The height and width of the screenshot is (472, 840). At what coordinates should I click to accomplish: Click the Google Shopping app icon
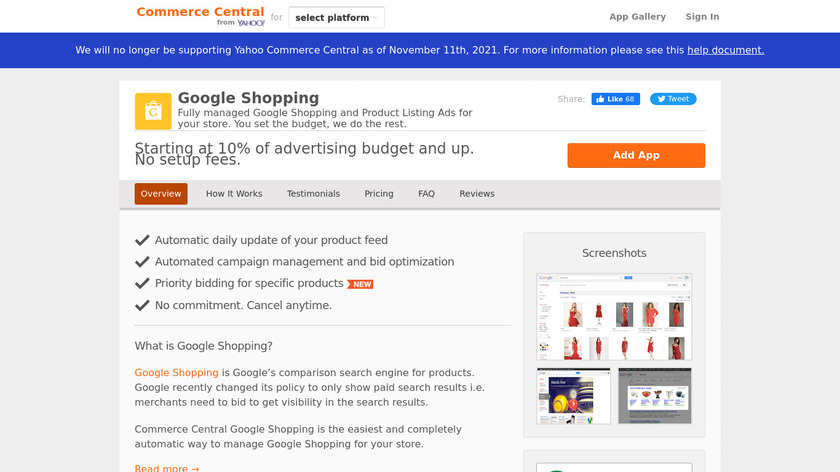click(153, 111)
